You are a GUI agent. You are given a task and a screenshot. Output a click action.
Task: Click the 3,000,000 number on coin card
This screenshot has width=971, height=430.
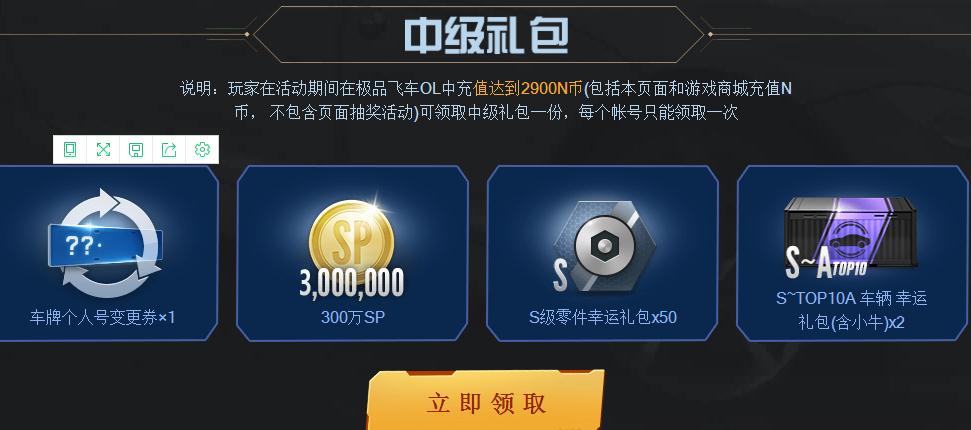pos(352,283)
